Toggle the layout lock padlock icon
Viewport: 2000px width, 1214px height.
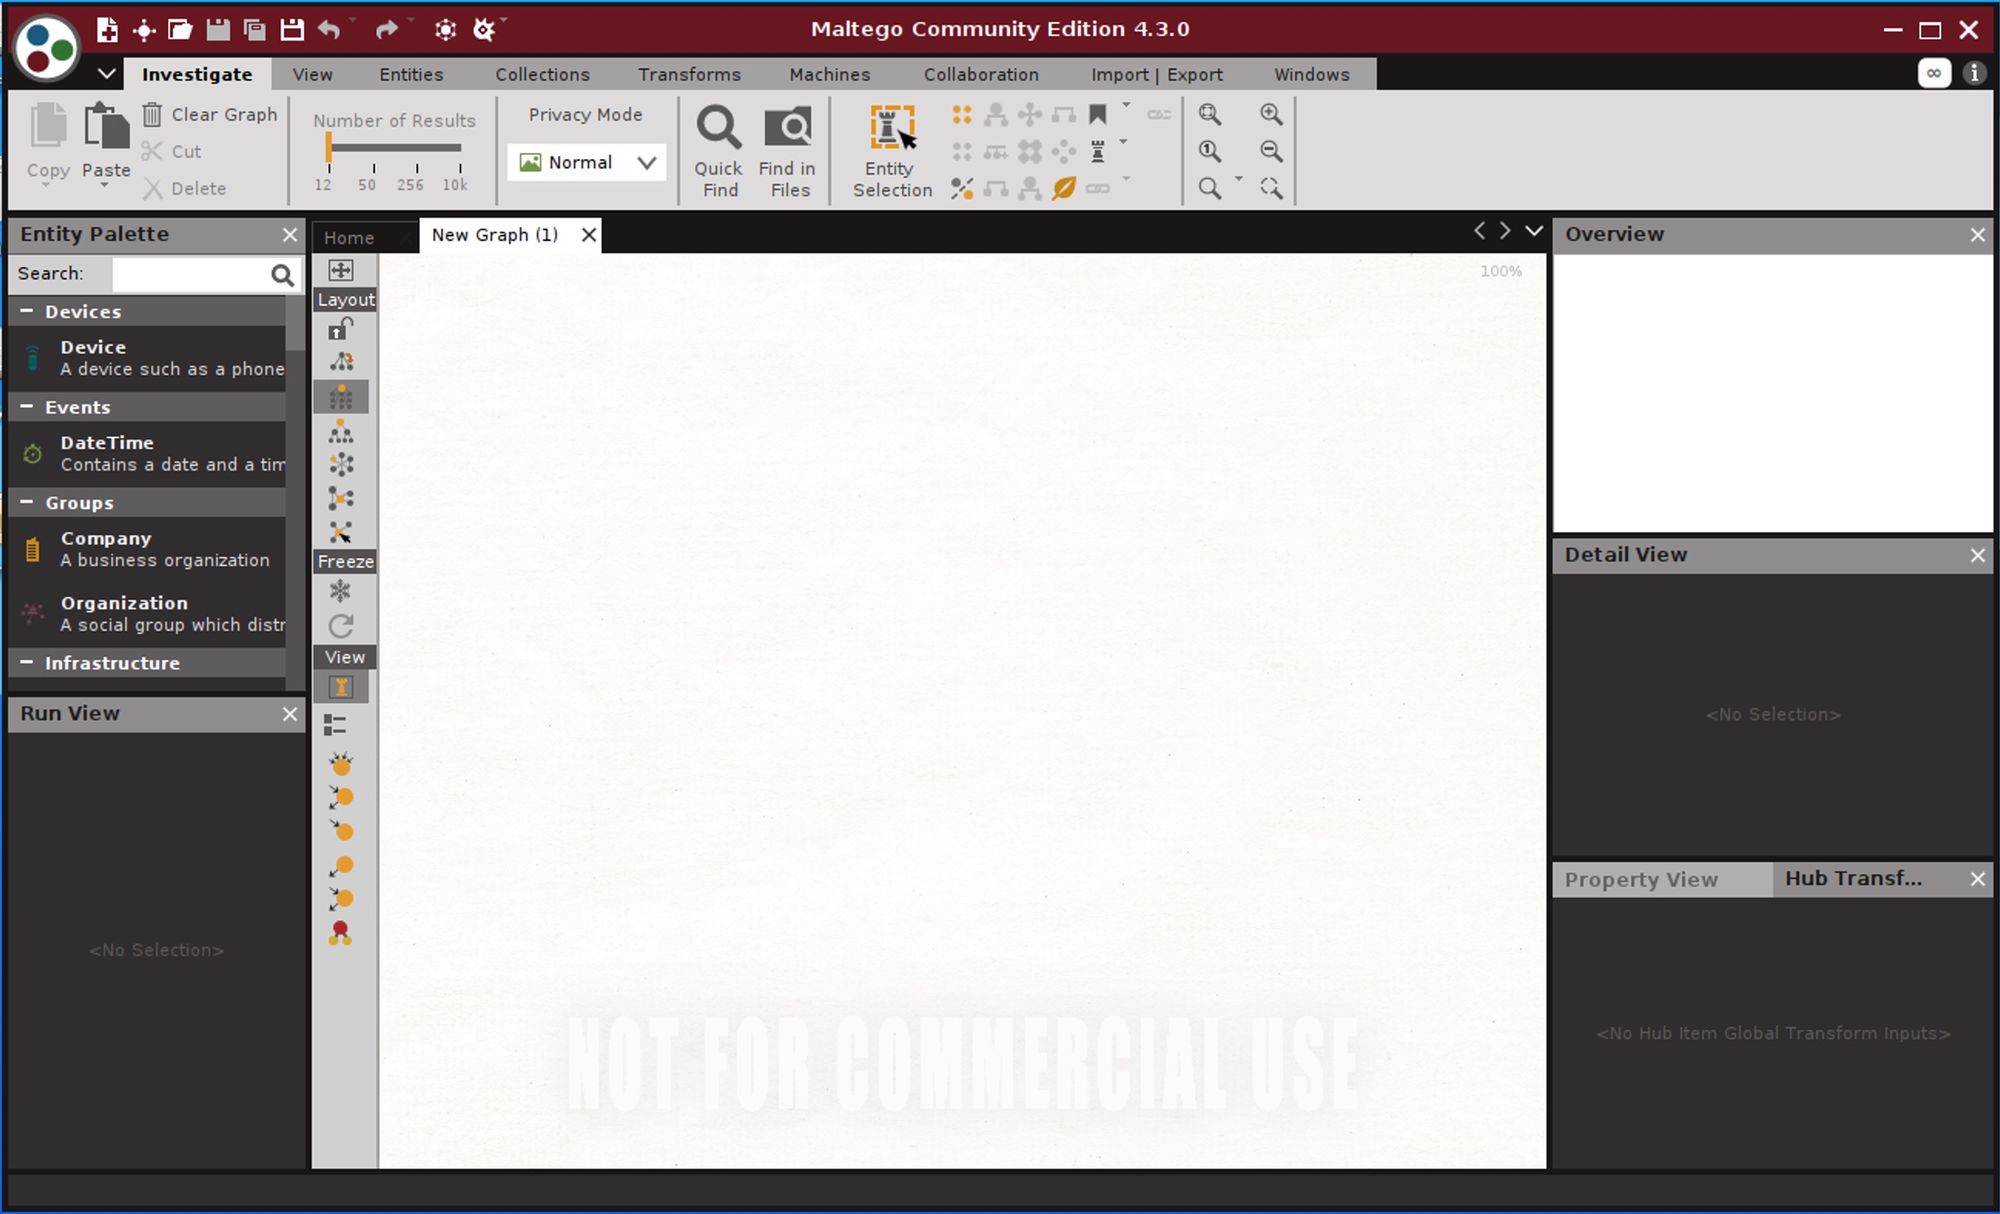341,328
